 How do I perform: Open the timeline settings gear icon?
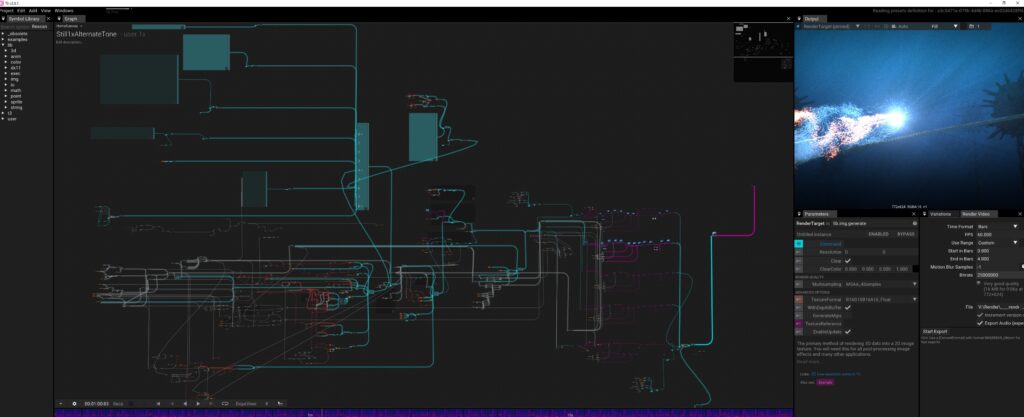tap(74, 403)
